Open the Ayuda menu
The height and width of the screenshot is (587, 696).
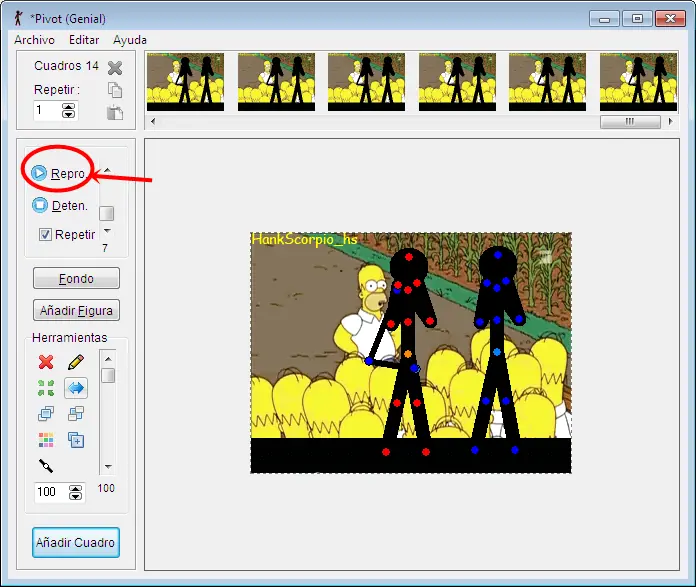pyautogui.click(x=130, y=40)
